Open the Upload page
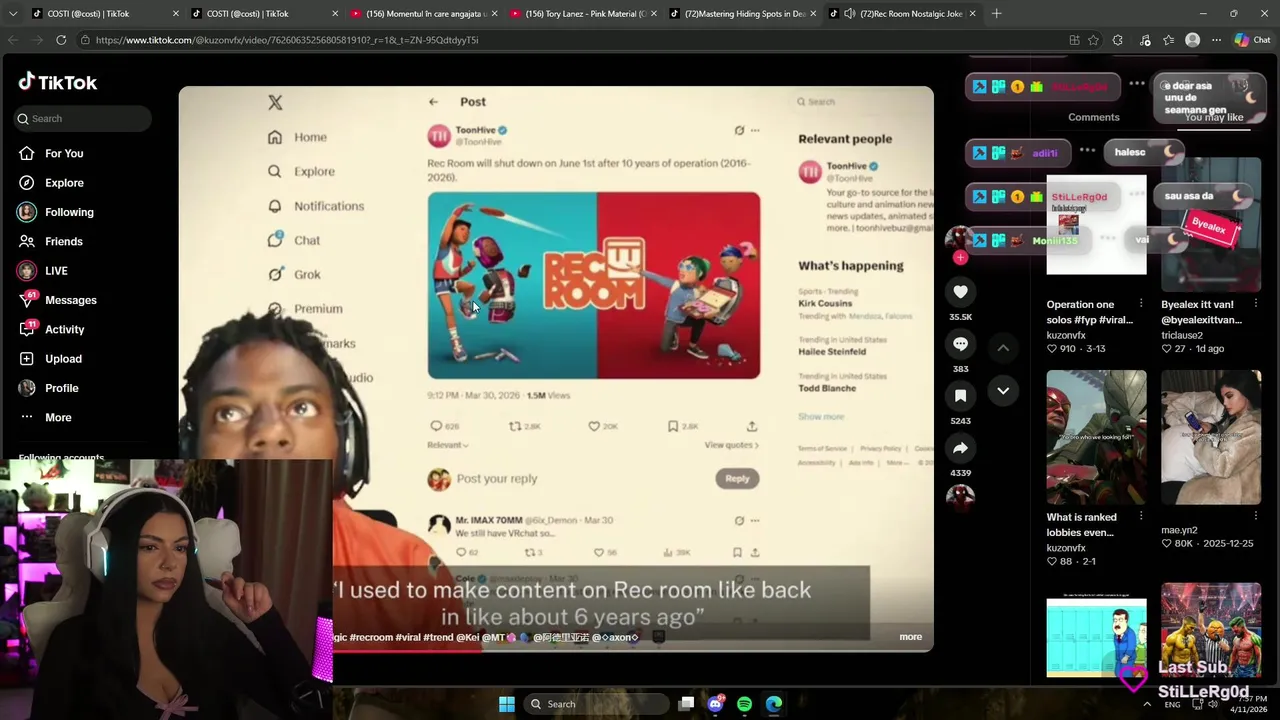Viewport: 1280px width, 720px height. pos(63,358)
